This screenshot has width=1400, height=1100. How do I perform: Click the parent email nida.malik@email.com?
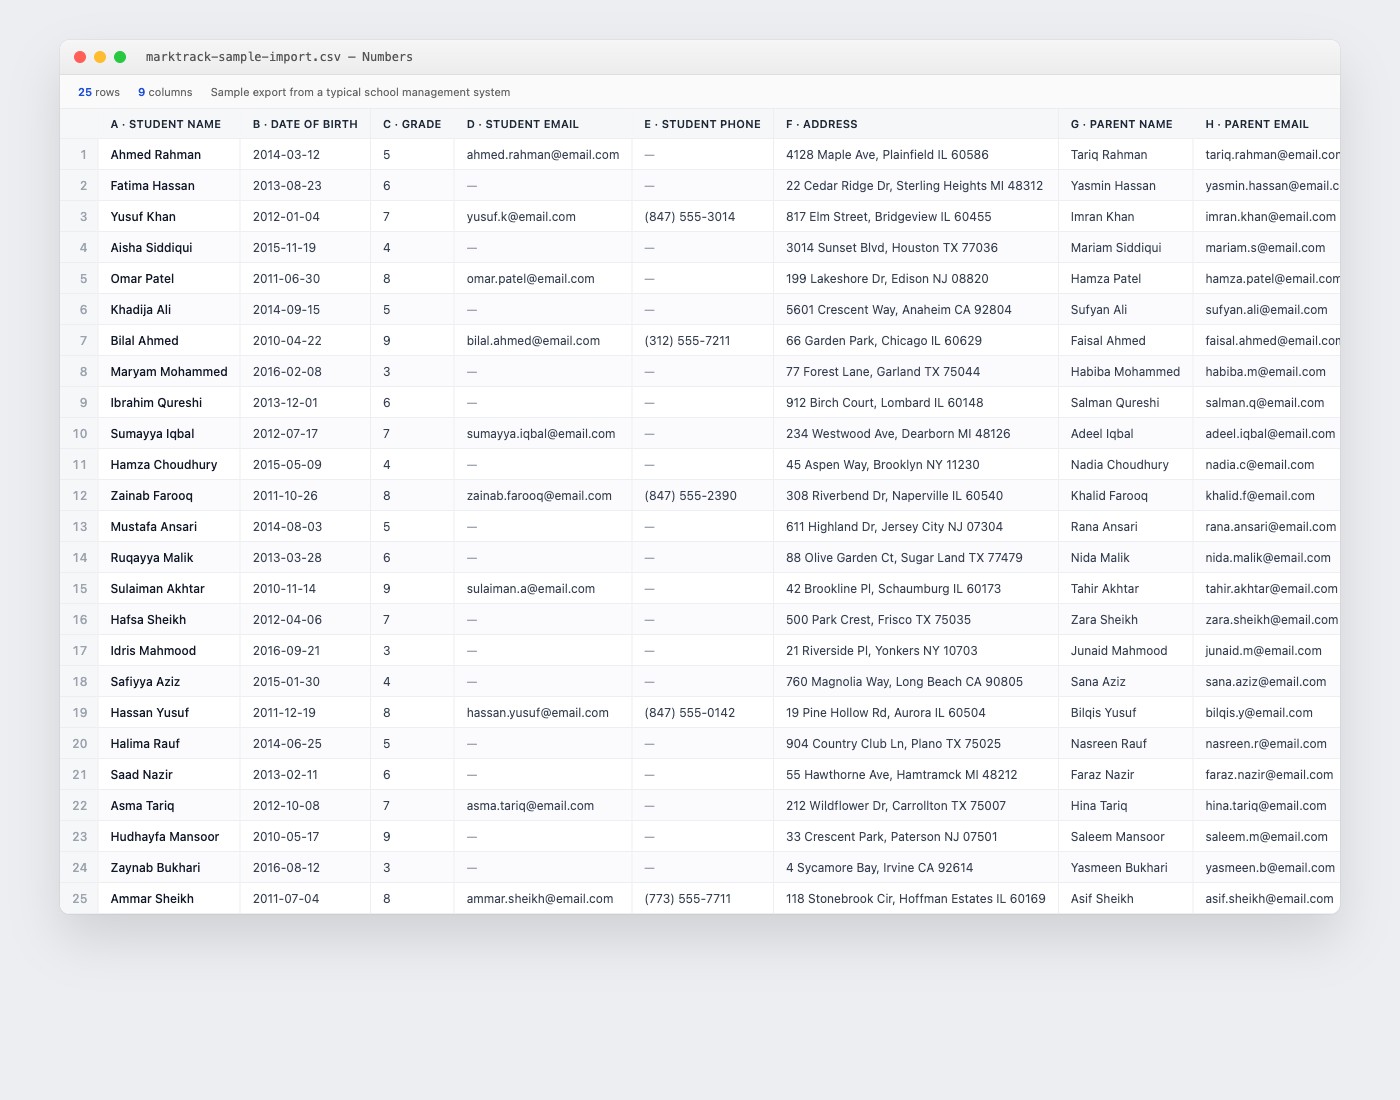coord(1267,558)
